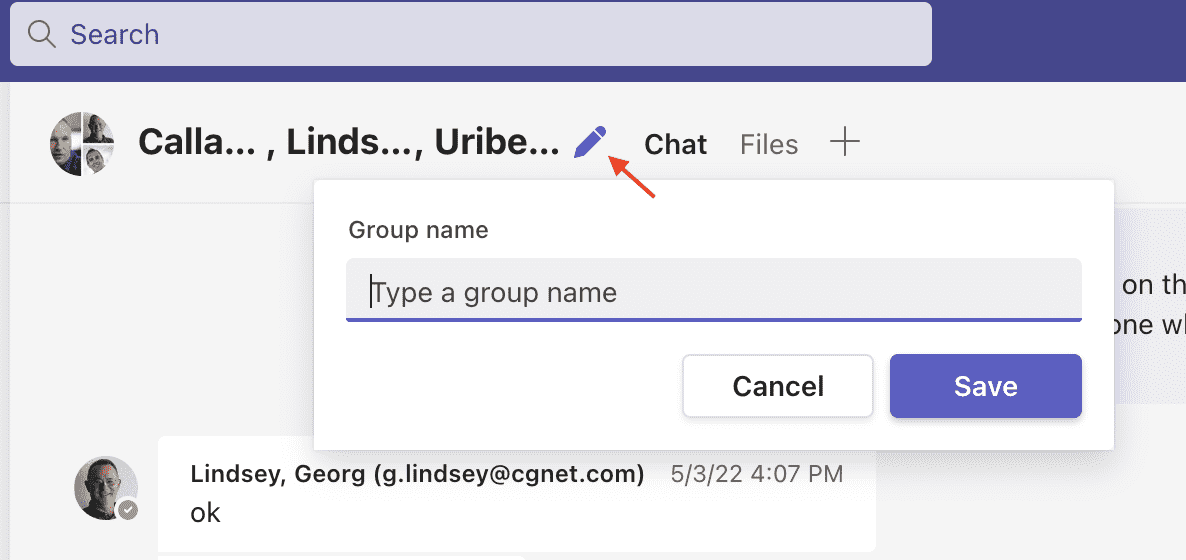Click the pencil edit group name icon
This screenshot has width=1186, height=560.
pos(589,143)
